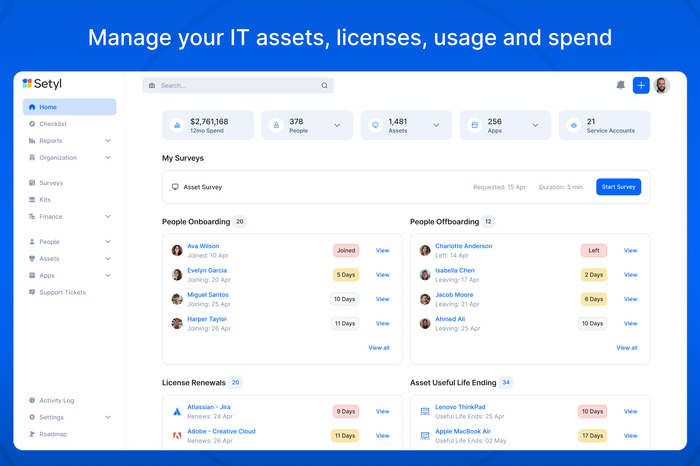Click the Lenovo ThinkPad laptop icon
This screenshot has width=700, height=466.
click(x=425, y=412)
